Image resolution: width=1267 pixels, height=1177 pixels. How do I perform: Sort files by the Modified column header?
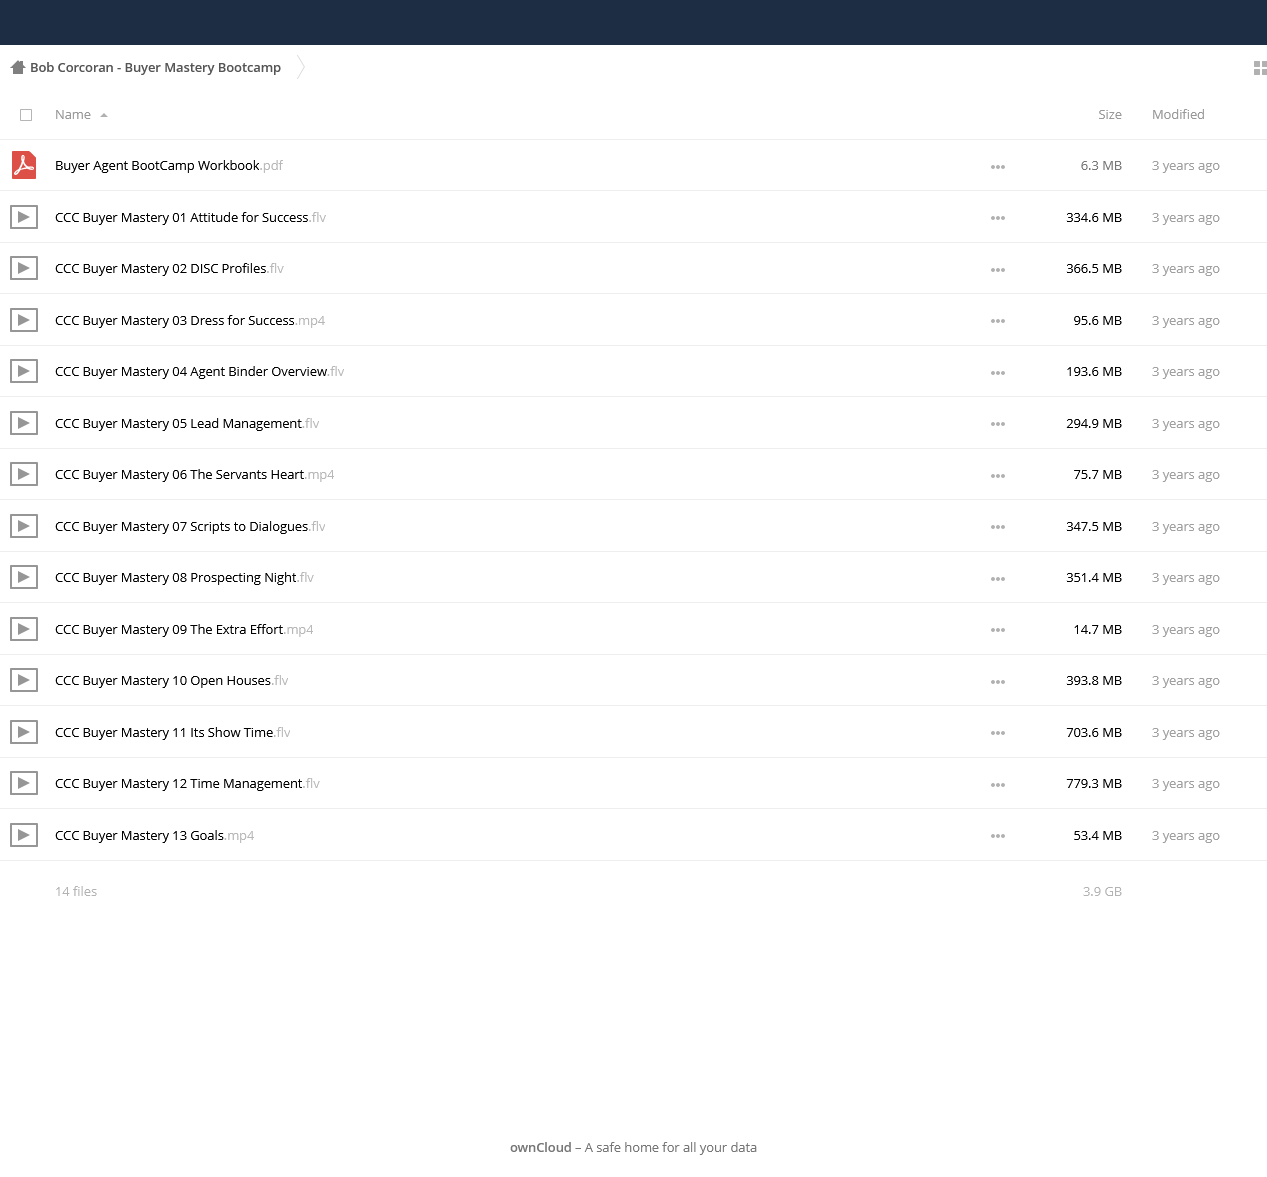(1178, 115)
